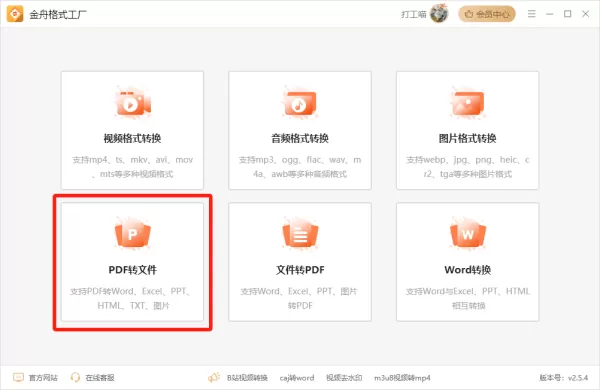Image resolution: width=600 pixels, height=390 pixels.
Task: Open the B站视频转换 shortcut
Action: pos(247,378)
